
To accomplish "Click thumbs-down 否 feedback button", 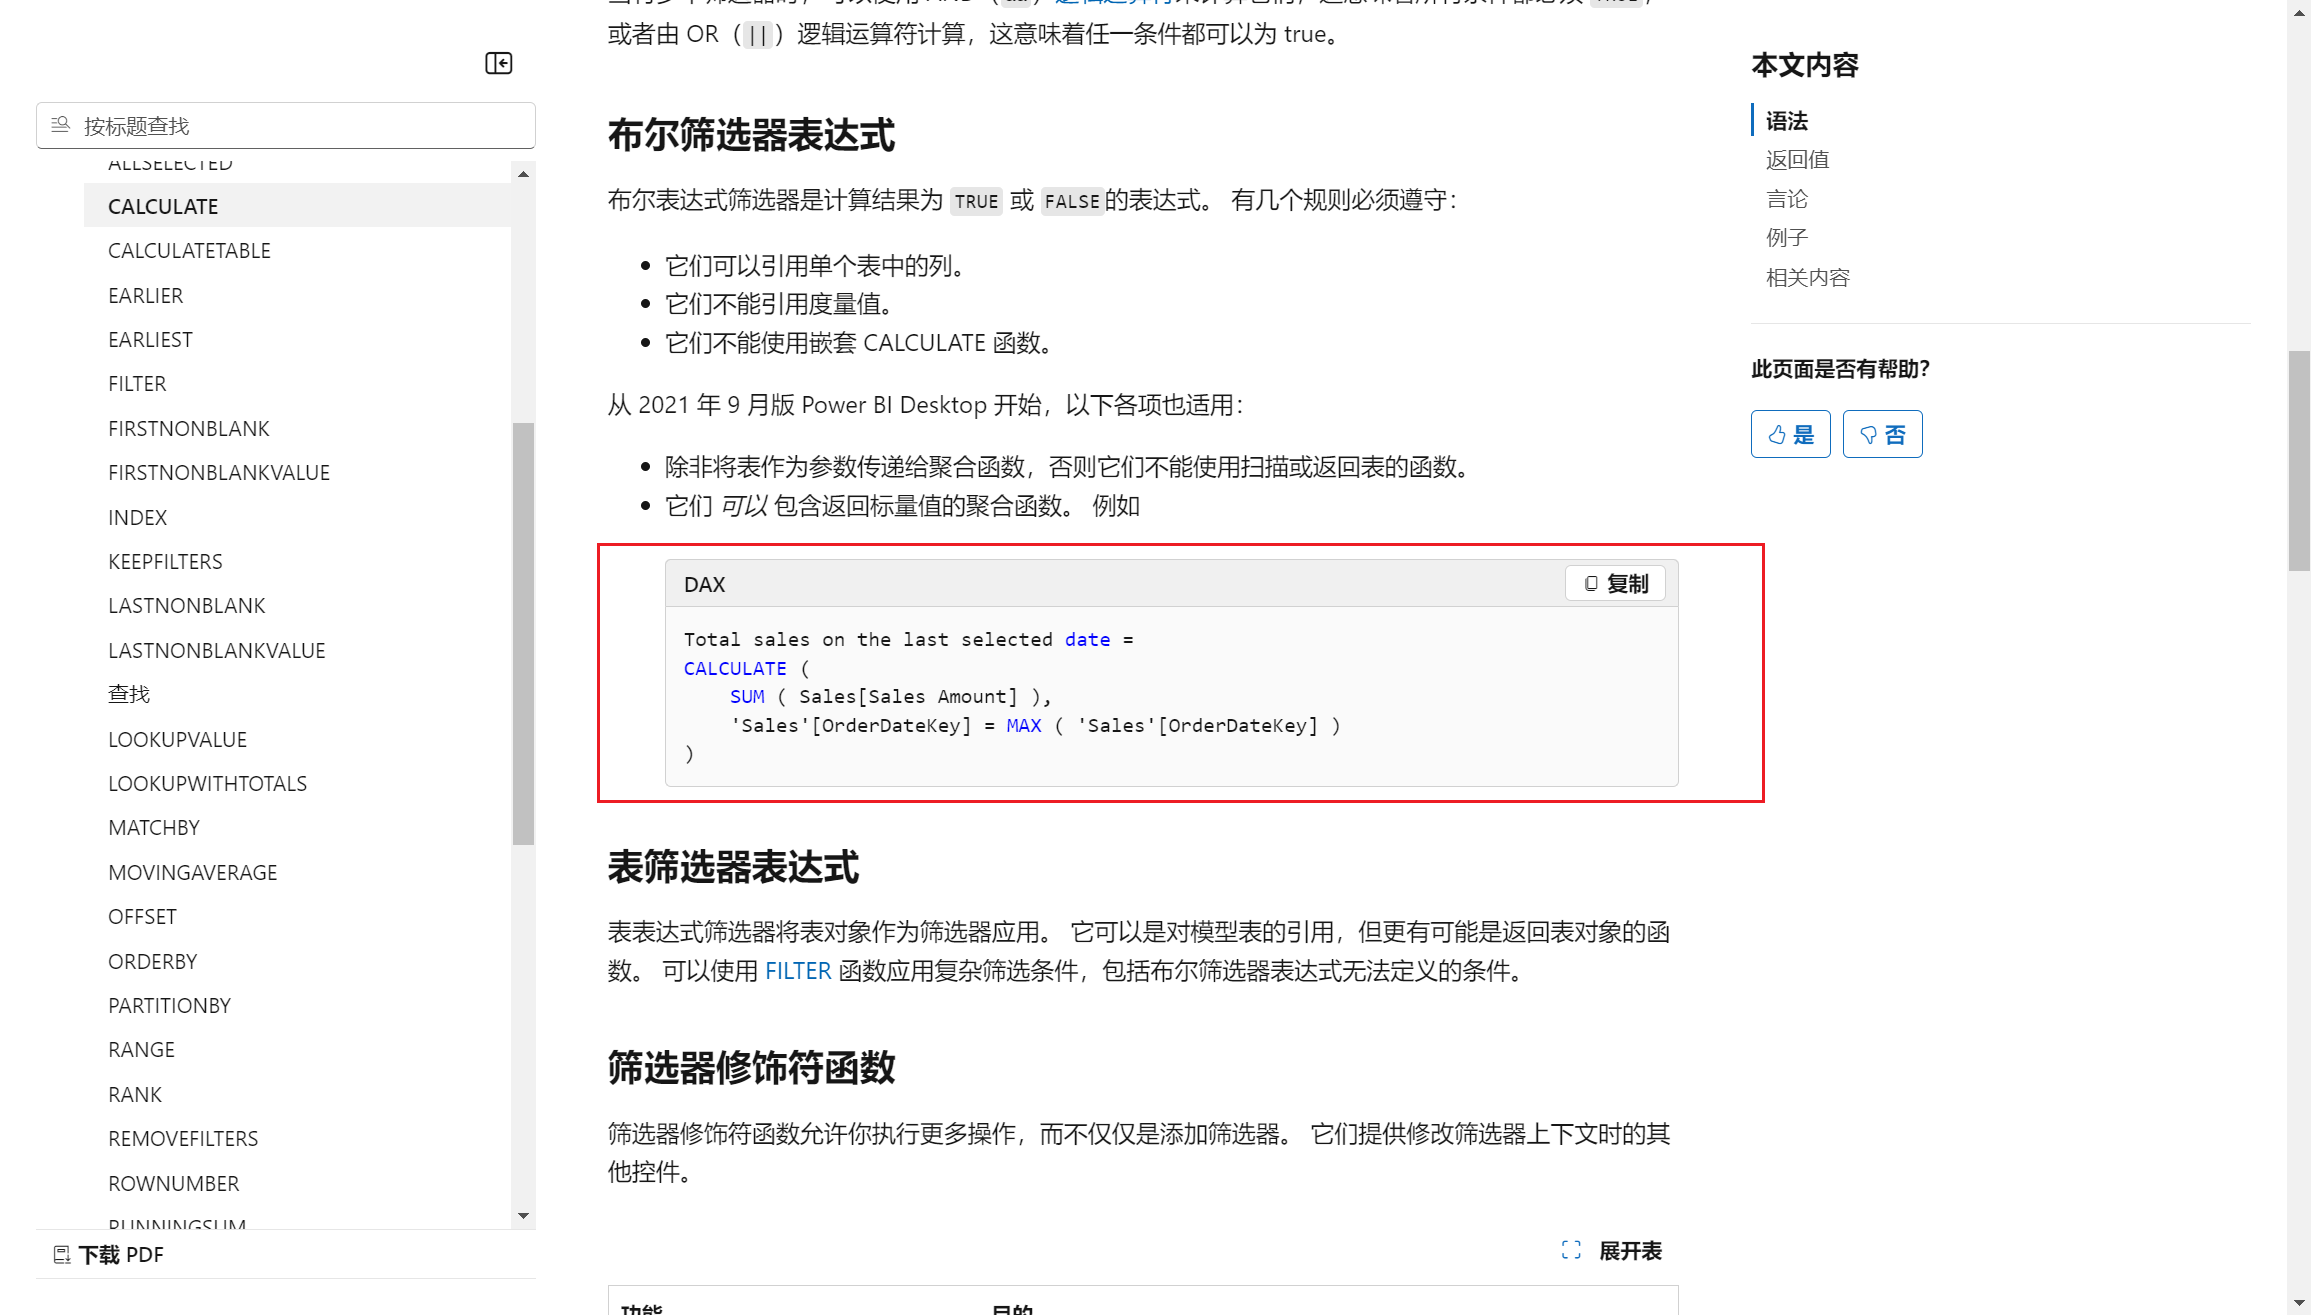I will pos(1882,434).
